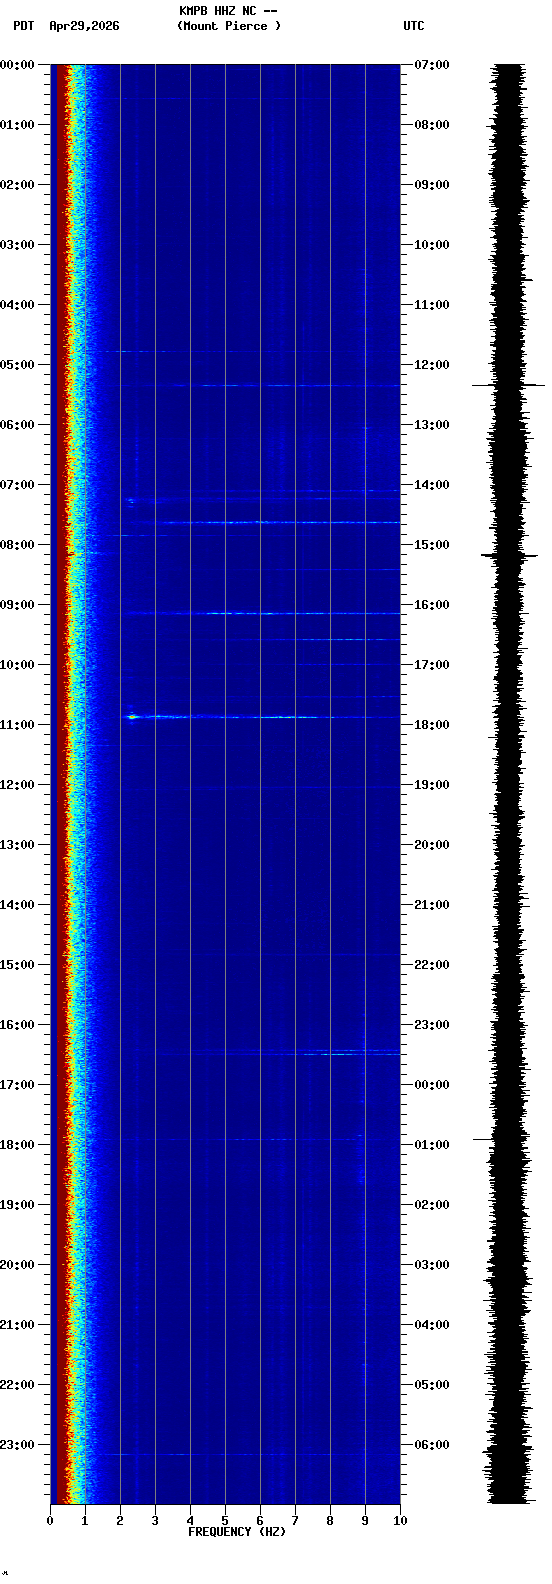Click the waveform spike near 15:10 UTC
Screen dimensions: 552x1584
tap(509, 555)
